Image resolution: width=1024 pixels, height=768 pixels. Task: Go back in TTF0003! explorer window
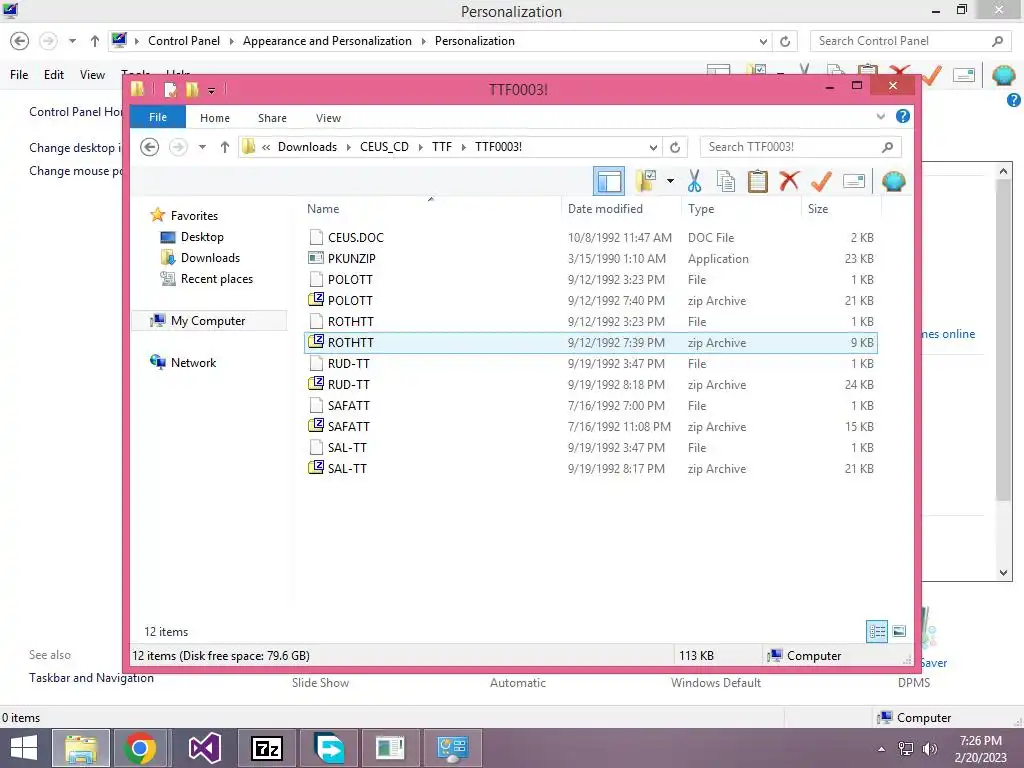point(150,147)
